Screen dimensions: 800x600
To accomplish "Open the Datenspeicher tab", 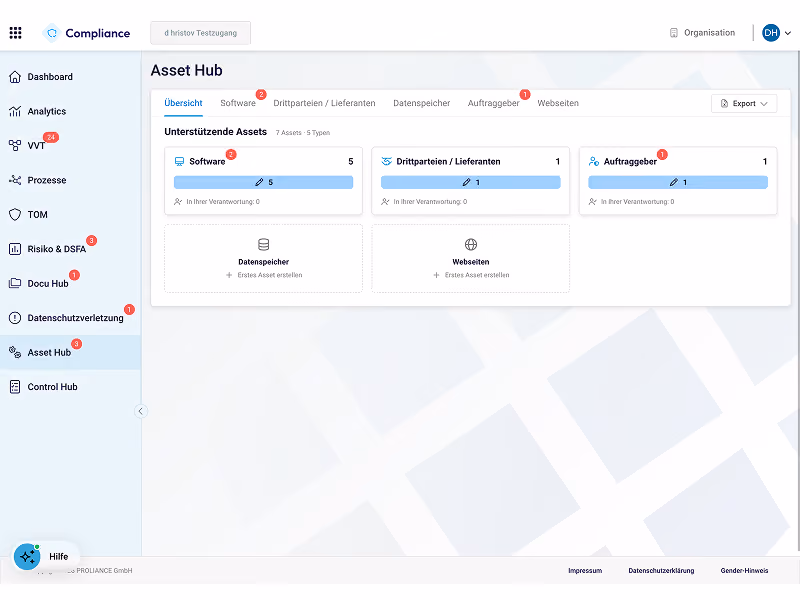I will pyautogui.click(x=421, y=104).
